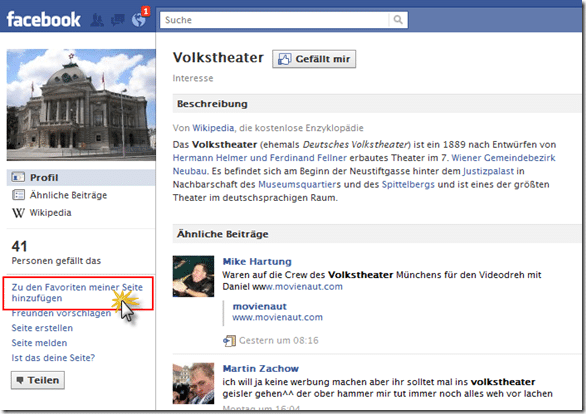Open www.movienaut.com under movienaut title
This screenshot has height=414, width=586.
tap(277, 317)
